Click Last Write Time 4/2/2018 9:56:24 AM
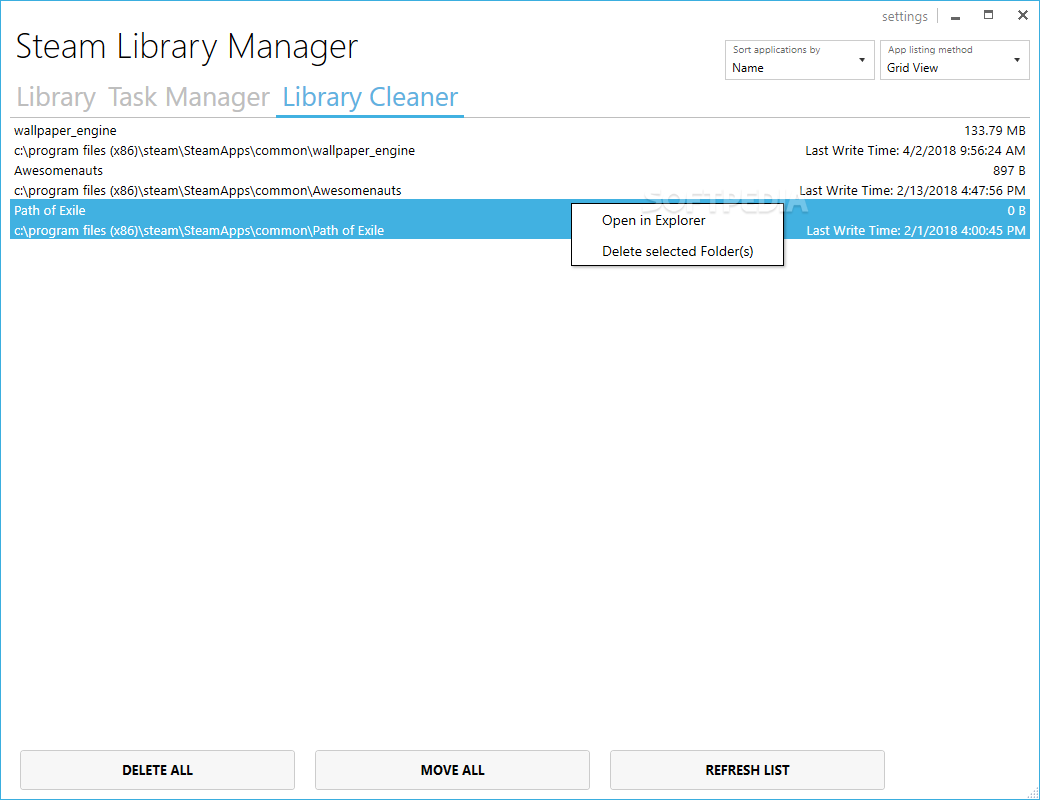The height and width of the screenshot is (800, 1040). click(x=915, y=151)
